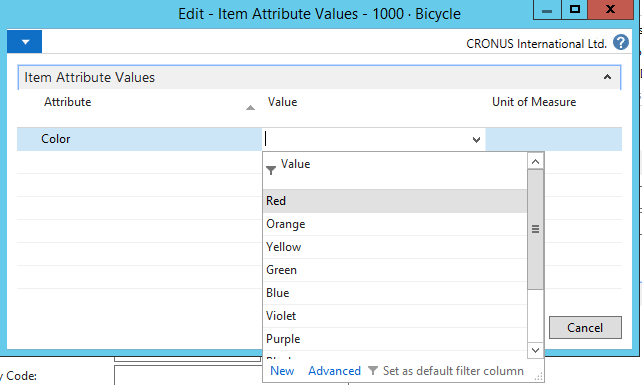The image size is (642, 385).
Task: Click the Cancel button
Action: 585,328
